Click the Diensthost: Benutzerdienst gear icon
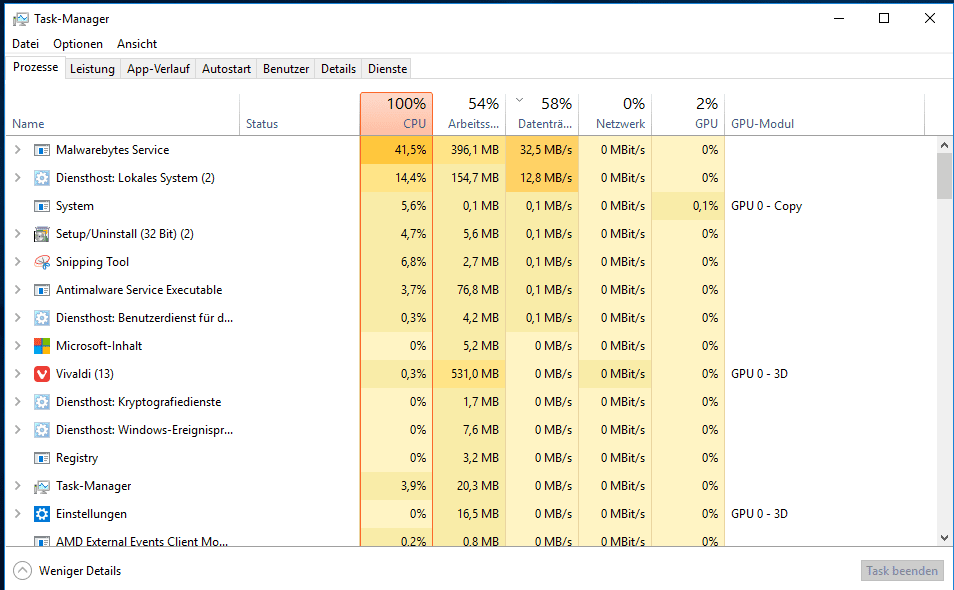954x590 pixels. click(41, 318)
